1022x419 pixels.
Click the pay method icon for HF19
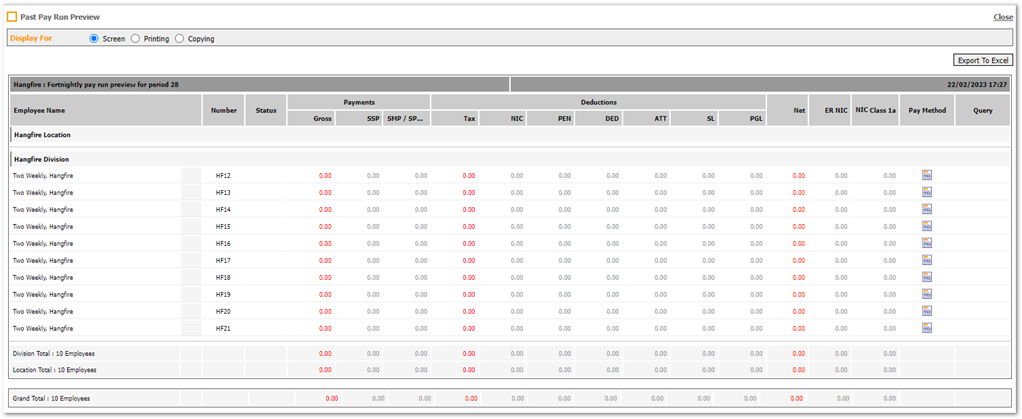927,294
